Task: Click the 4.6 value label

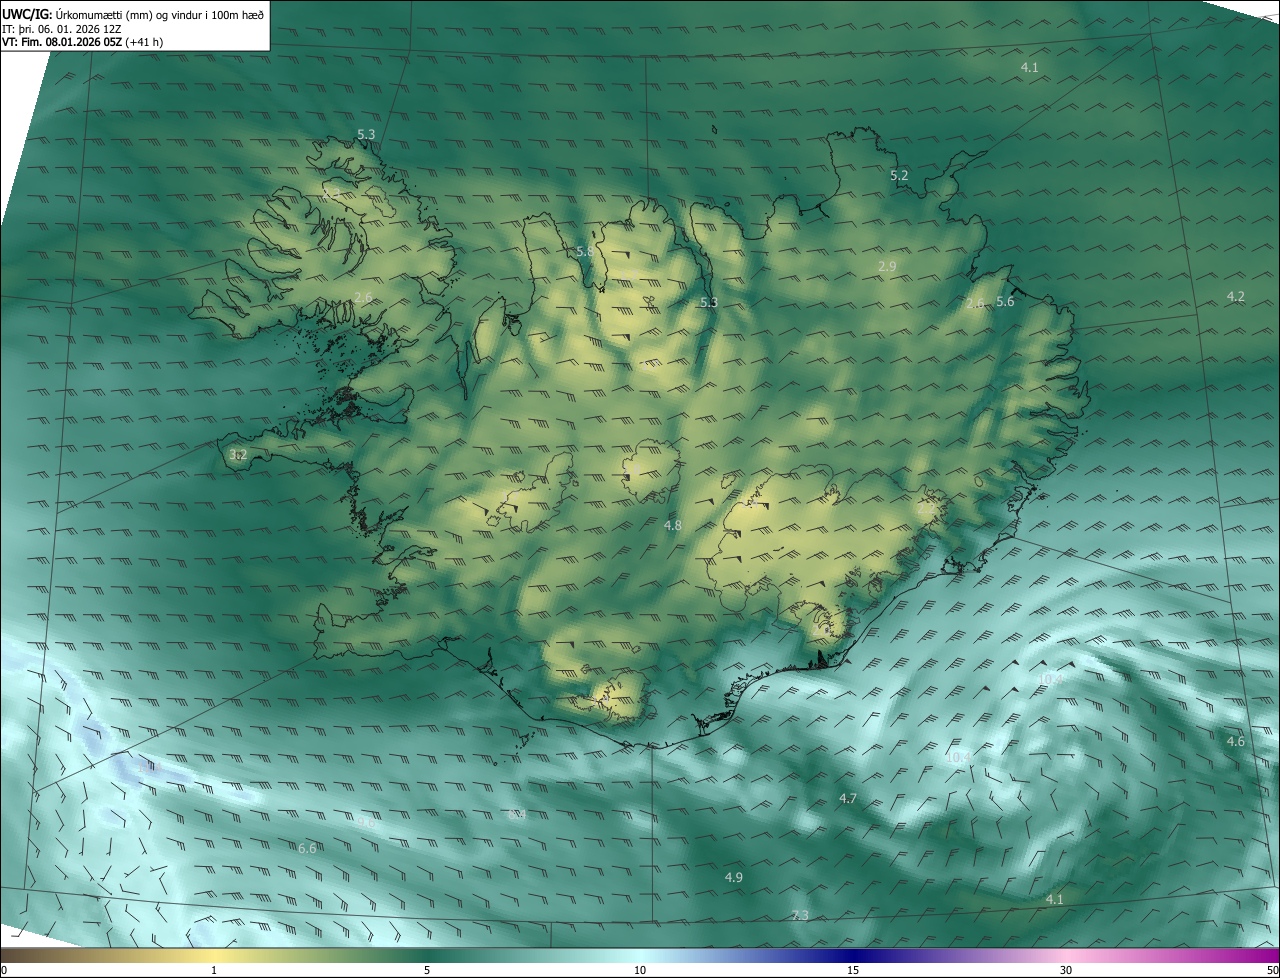Action: [x=1236, y=741]
